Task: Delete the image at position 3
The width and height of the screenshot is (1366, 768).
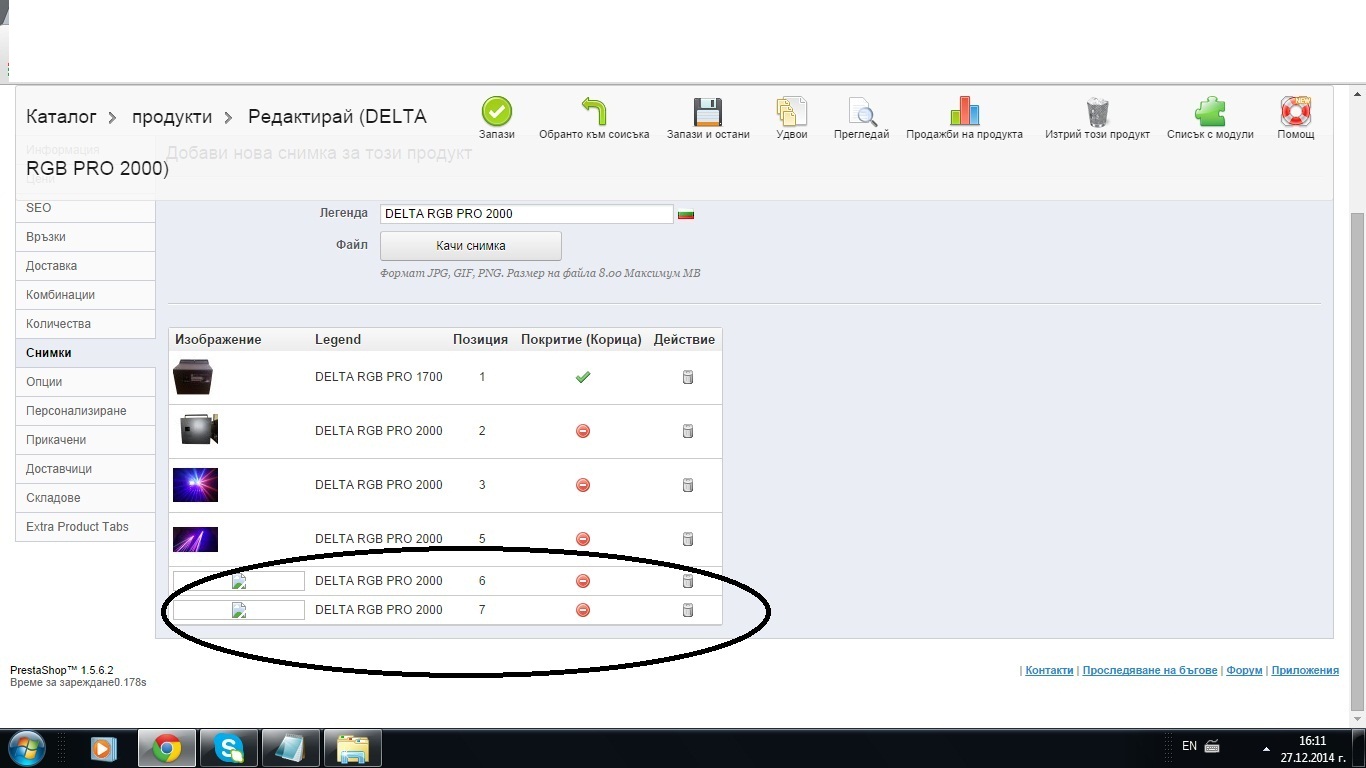Action: point(688,485)
